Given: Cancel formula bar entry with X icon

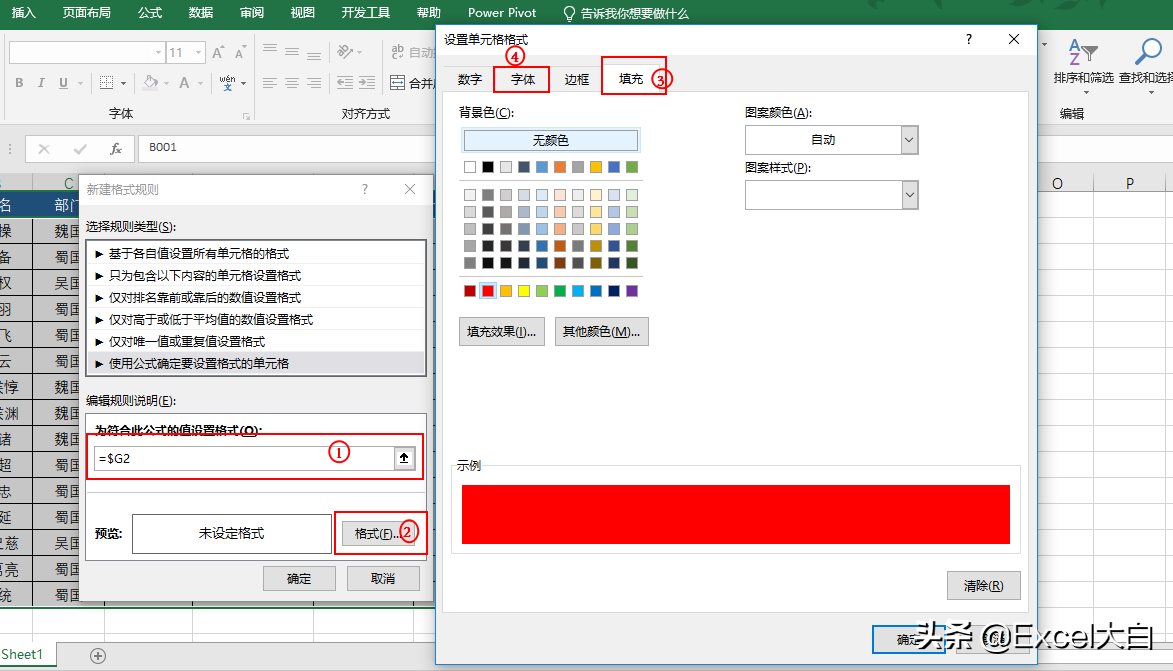Looking at the screenshot, I should [x=44, y=149].
